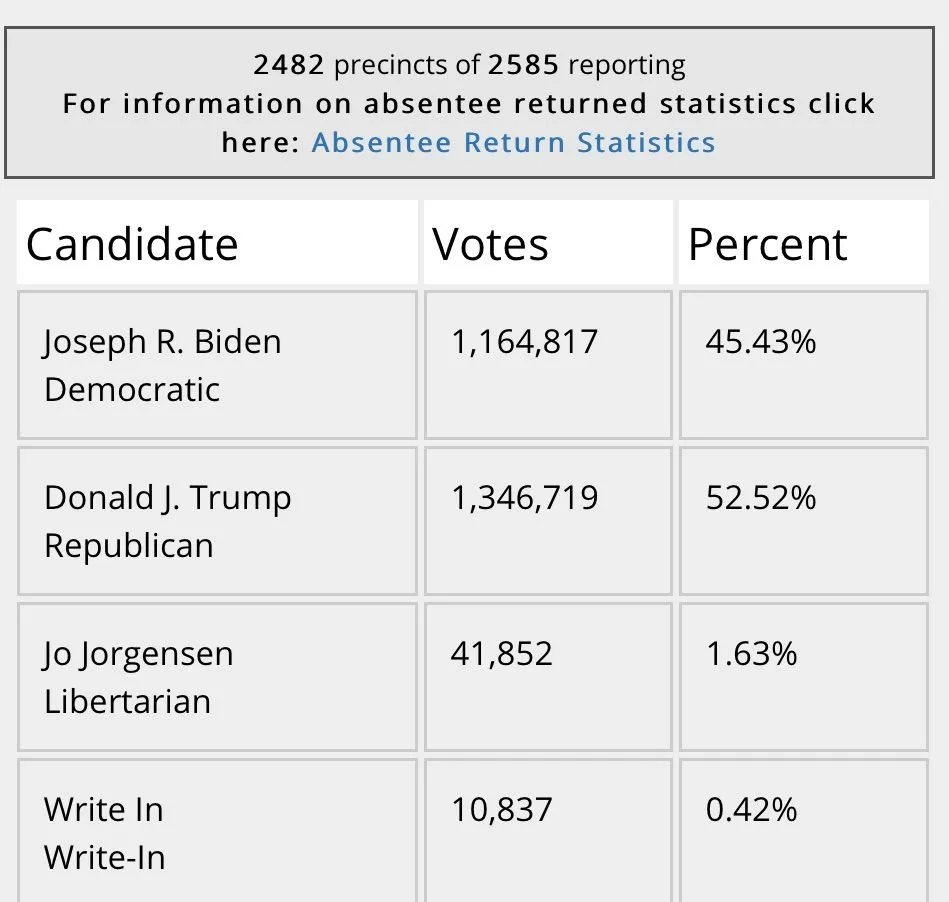The image size is (949, 902).
Task: Click the 2585 total precincts number
Action: [x=524, y=66]
